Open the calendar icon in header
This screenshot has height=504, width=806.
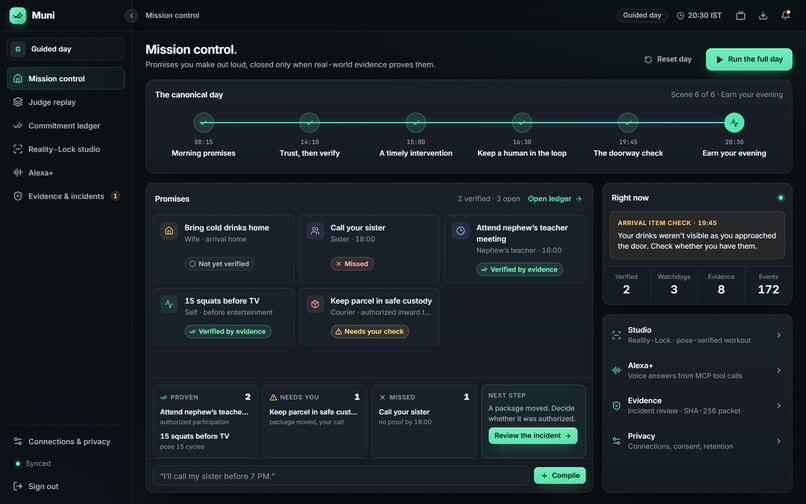(x=741, y=15)
